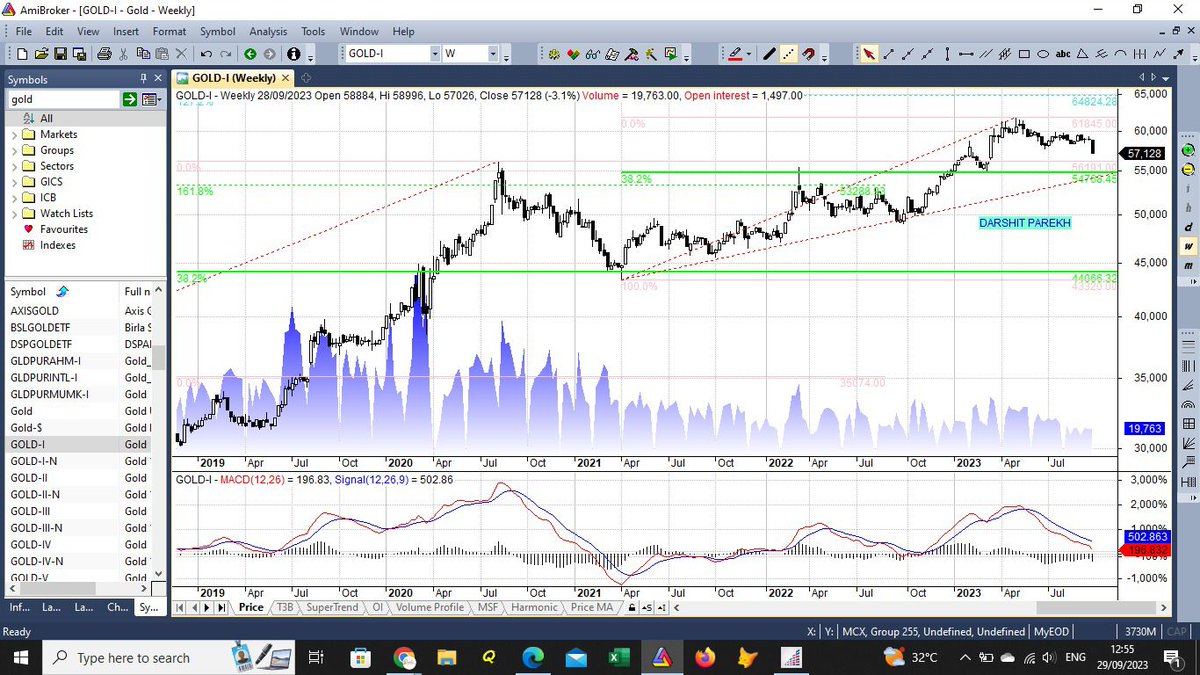Jump to the first chart sheet
Viewport: 1200px width, 675px height.
pos(180,607)
